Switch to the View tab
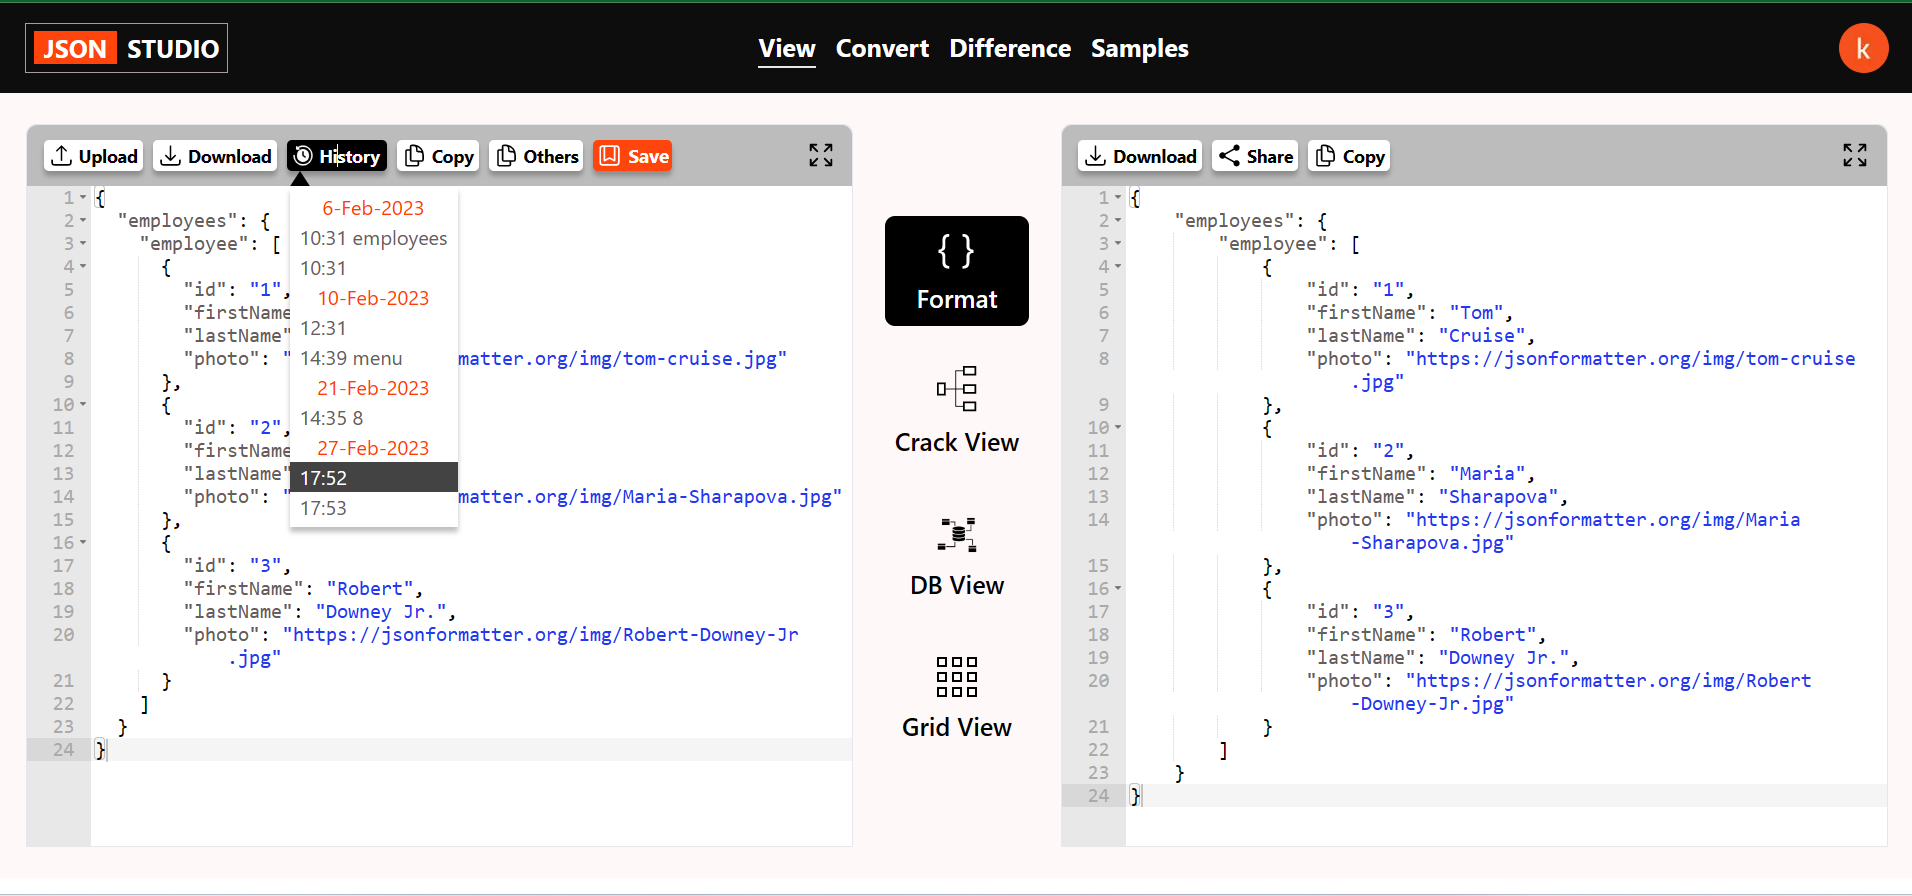This screenshot has width=1912, height=896. (787, 48)
